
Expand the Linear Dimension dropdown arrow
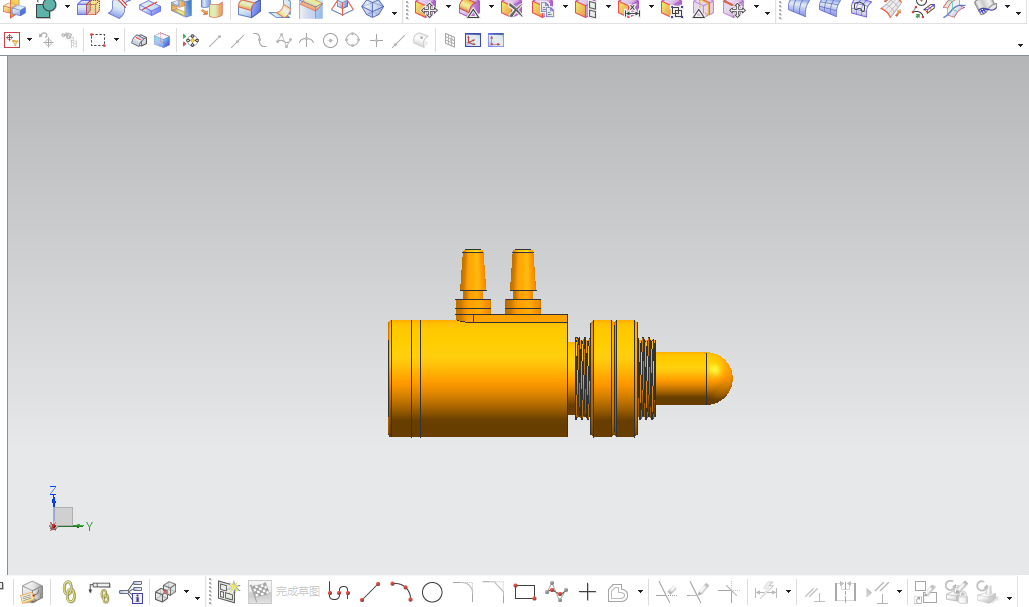tap(651, 7)
